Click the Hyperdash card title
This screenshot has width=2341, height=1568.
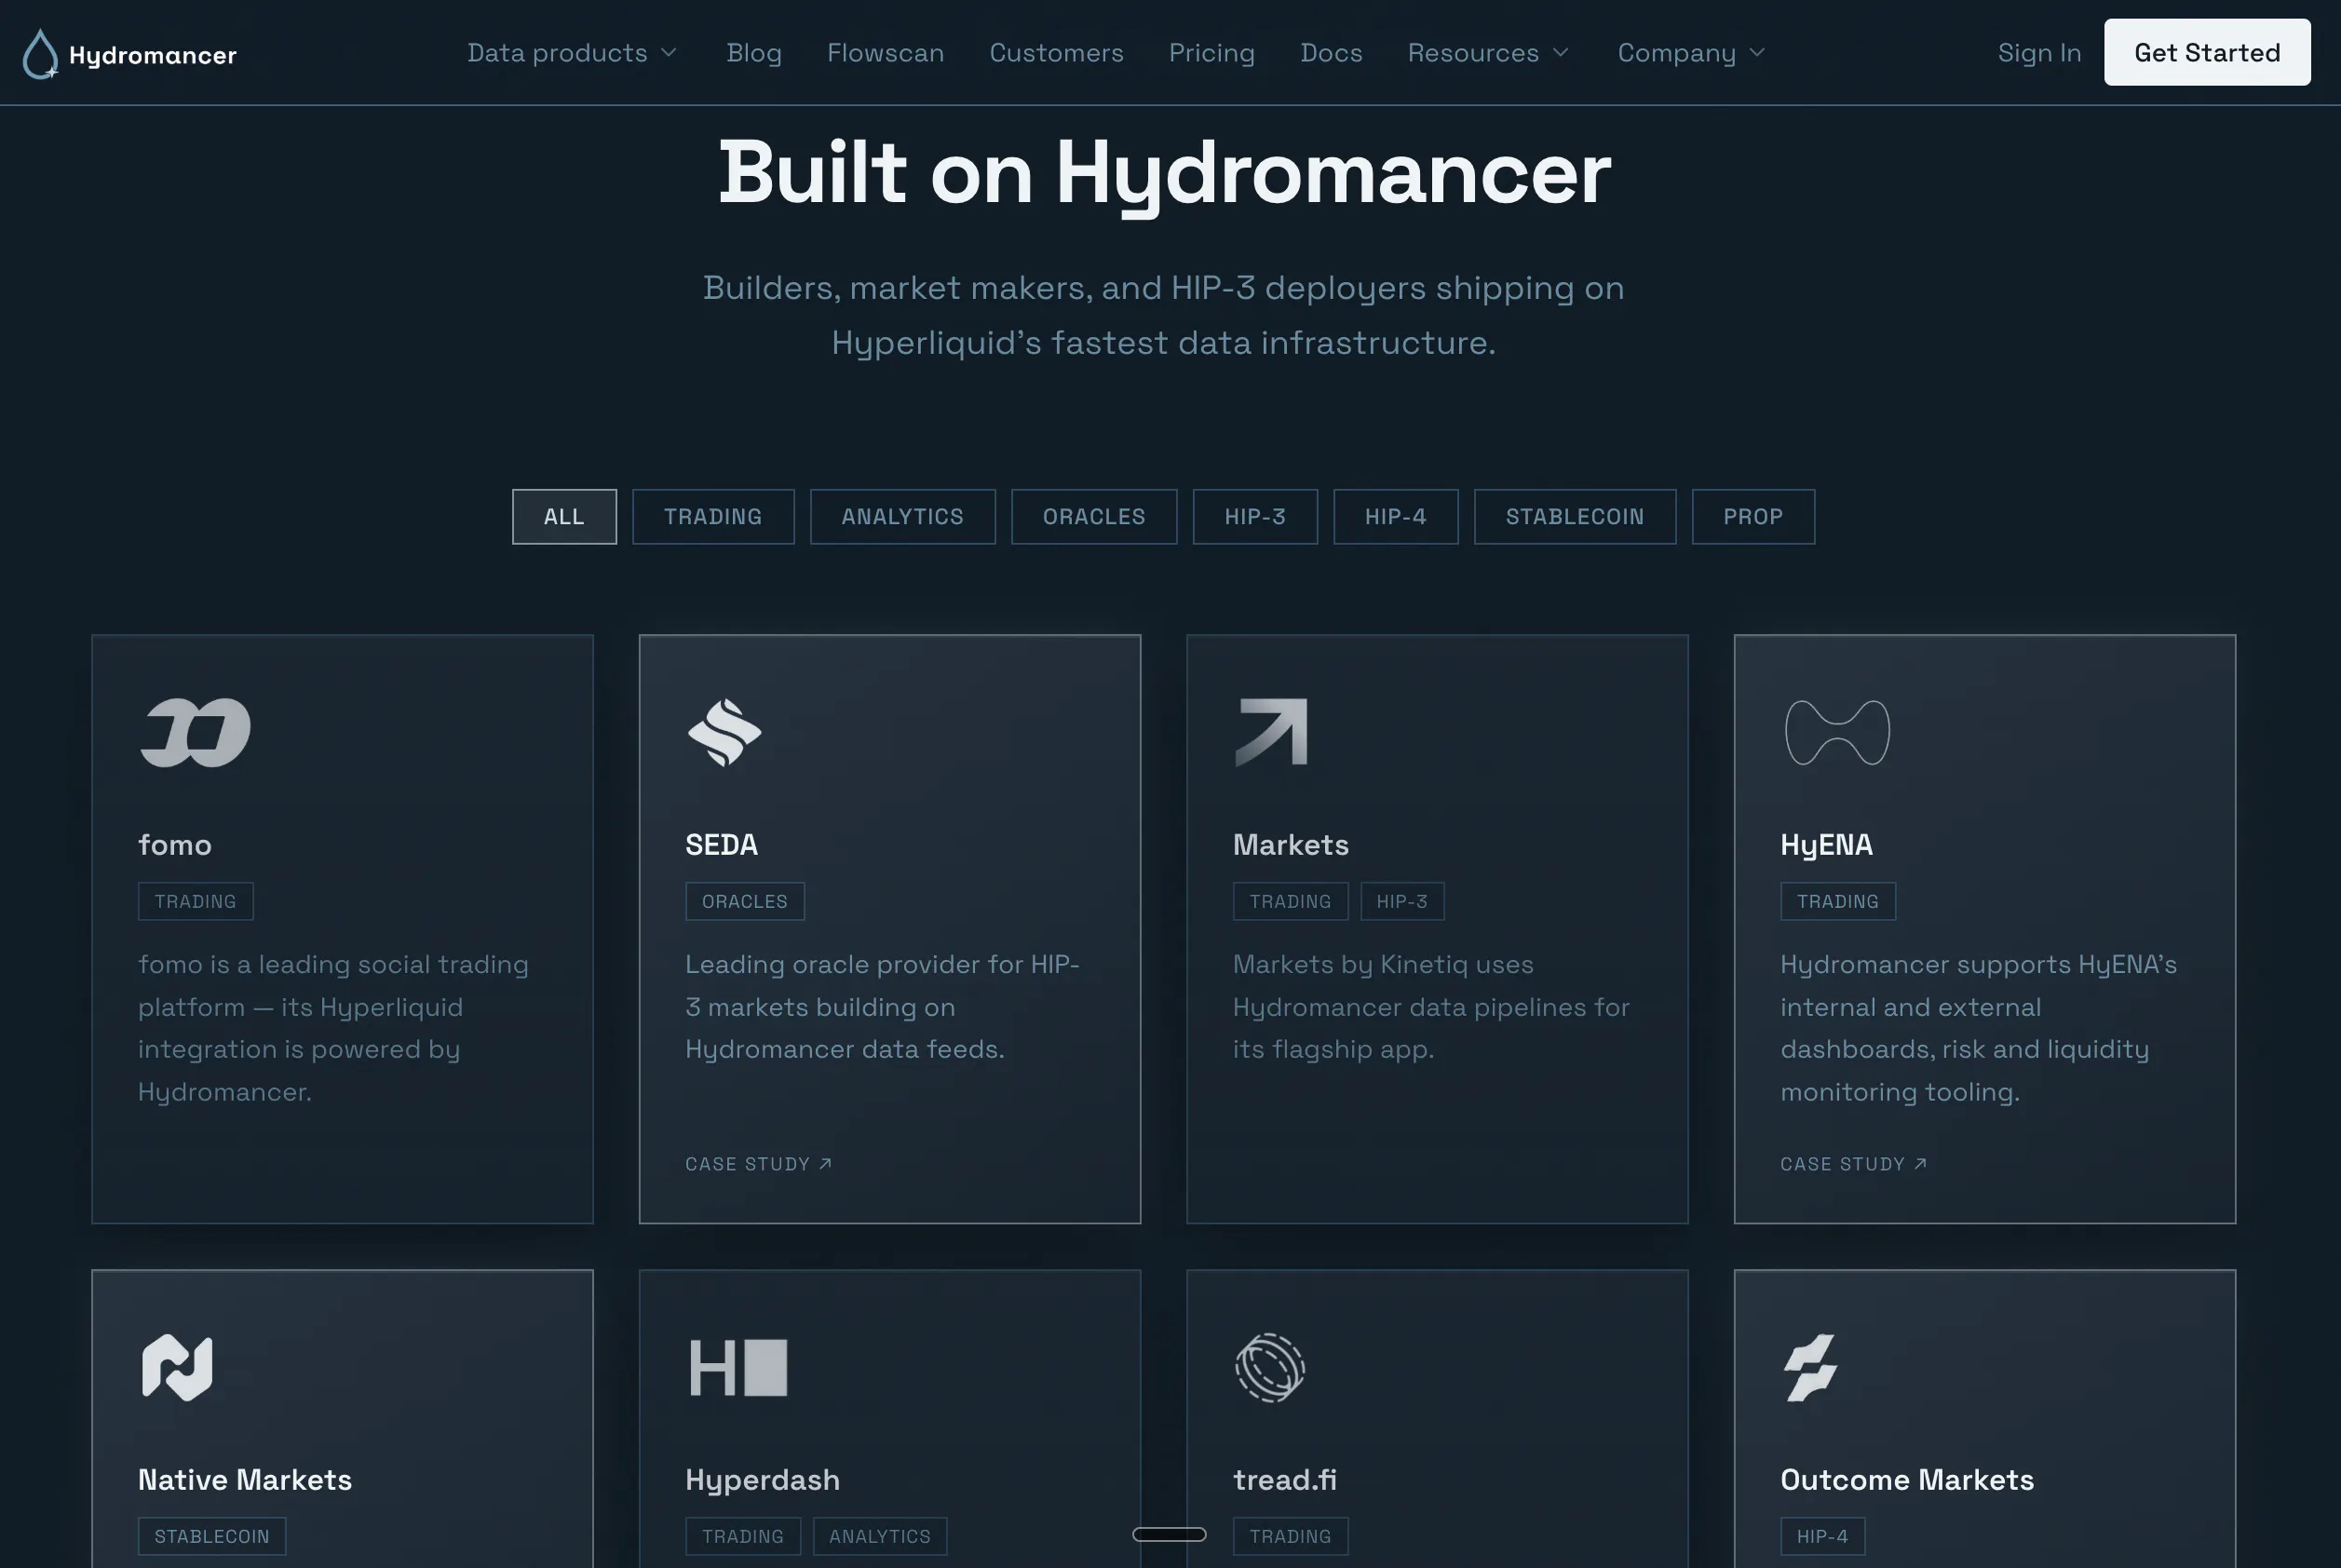pos(762,1480)
